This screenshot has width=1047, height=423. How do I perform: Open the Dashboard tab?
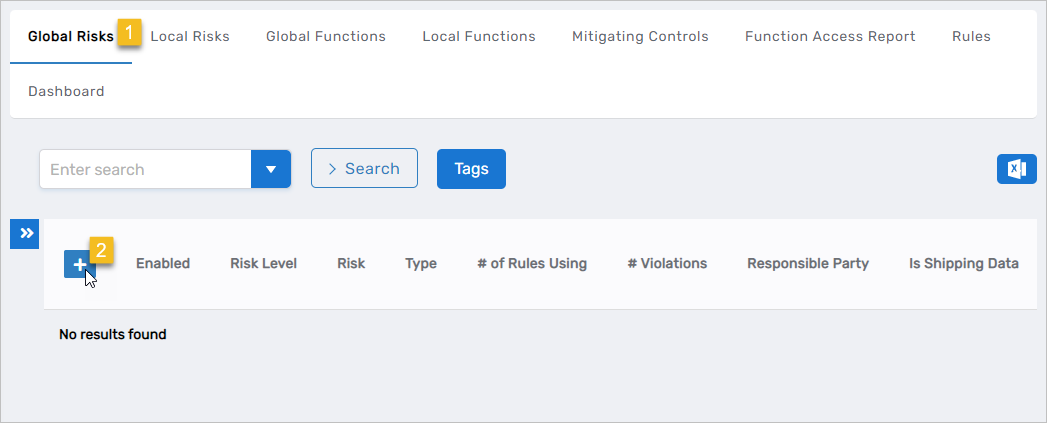pyautogui.click(x=66, y=92)
